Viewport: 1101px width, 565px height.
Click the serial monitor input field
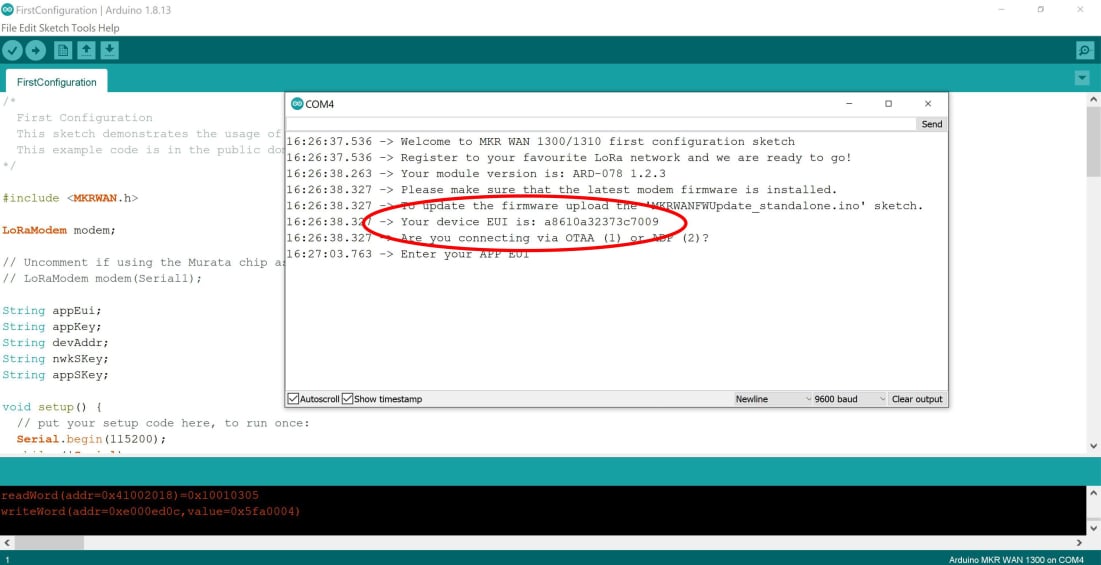[601, 124]
